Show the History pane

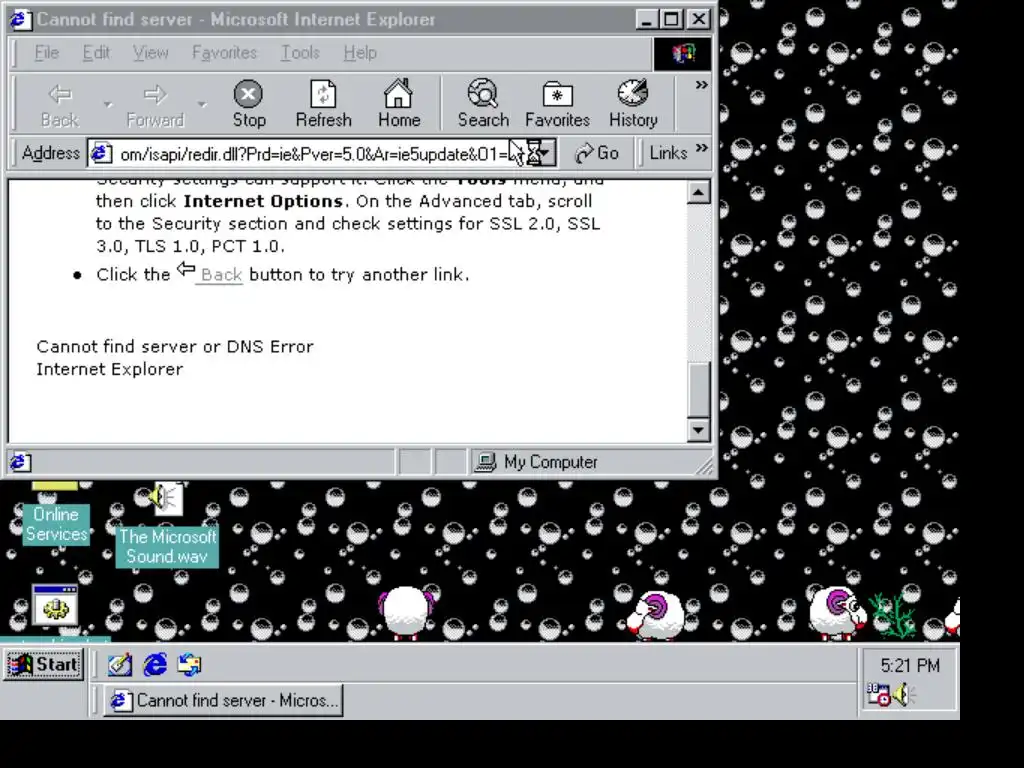633,104
